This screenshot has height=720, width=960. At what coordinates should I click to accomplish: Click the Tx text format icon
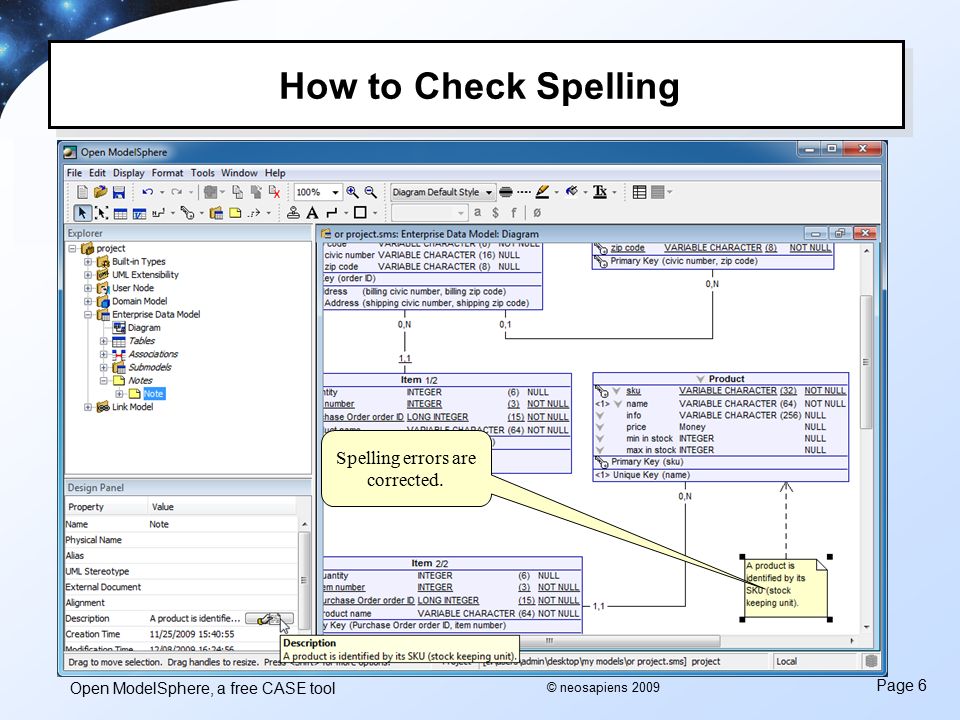[x=600, y=192]
